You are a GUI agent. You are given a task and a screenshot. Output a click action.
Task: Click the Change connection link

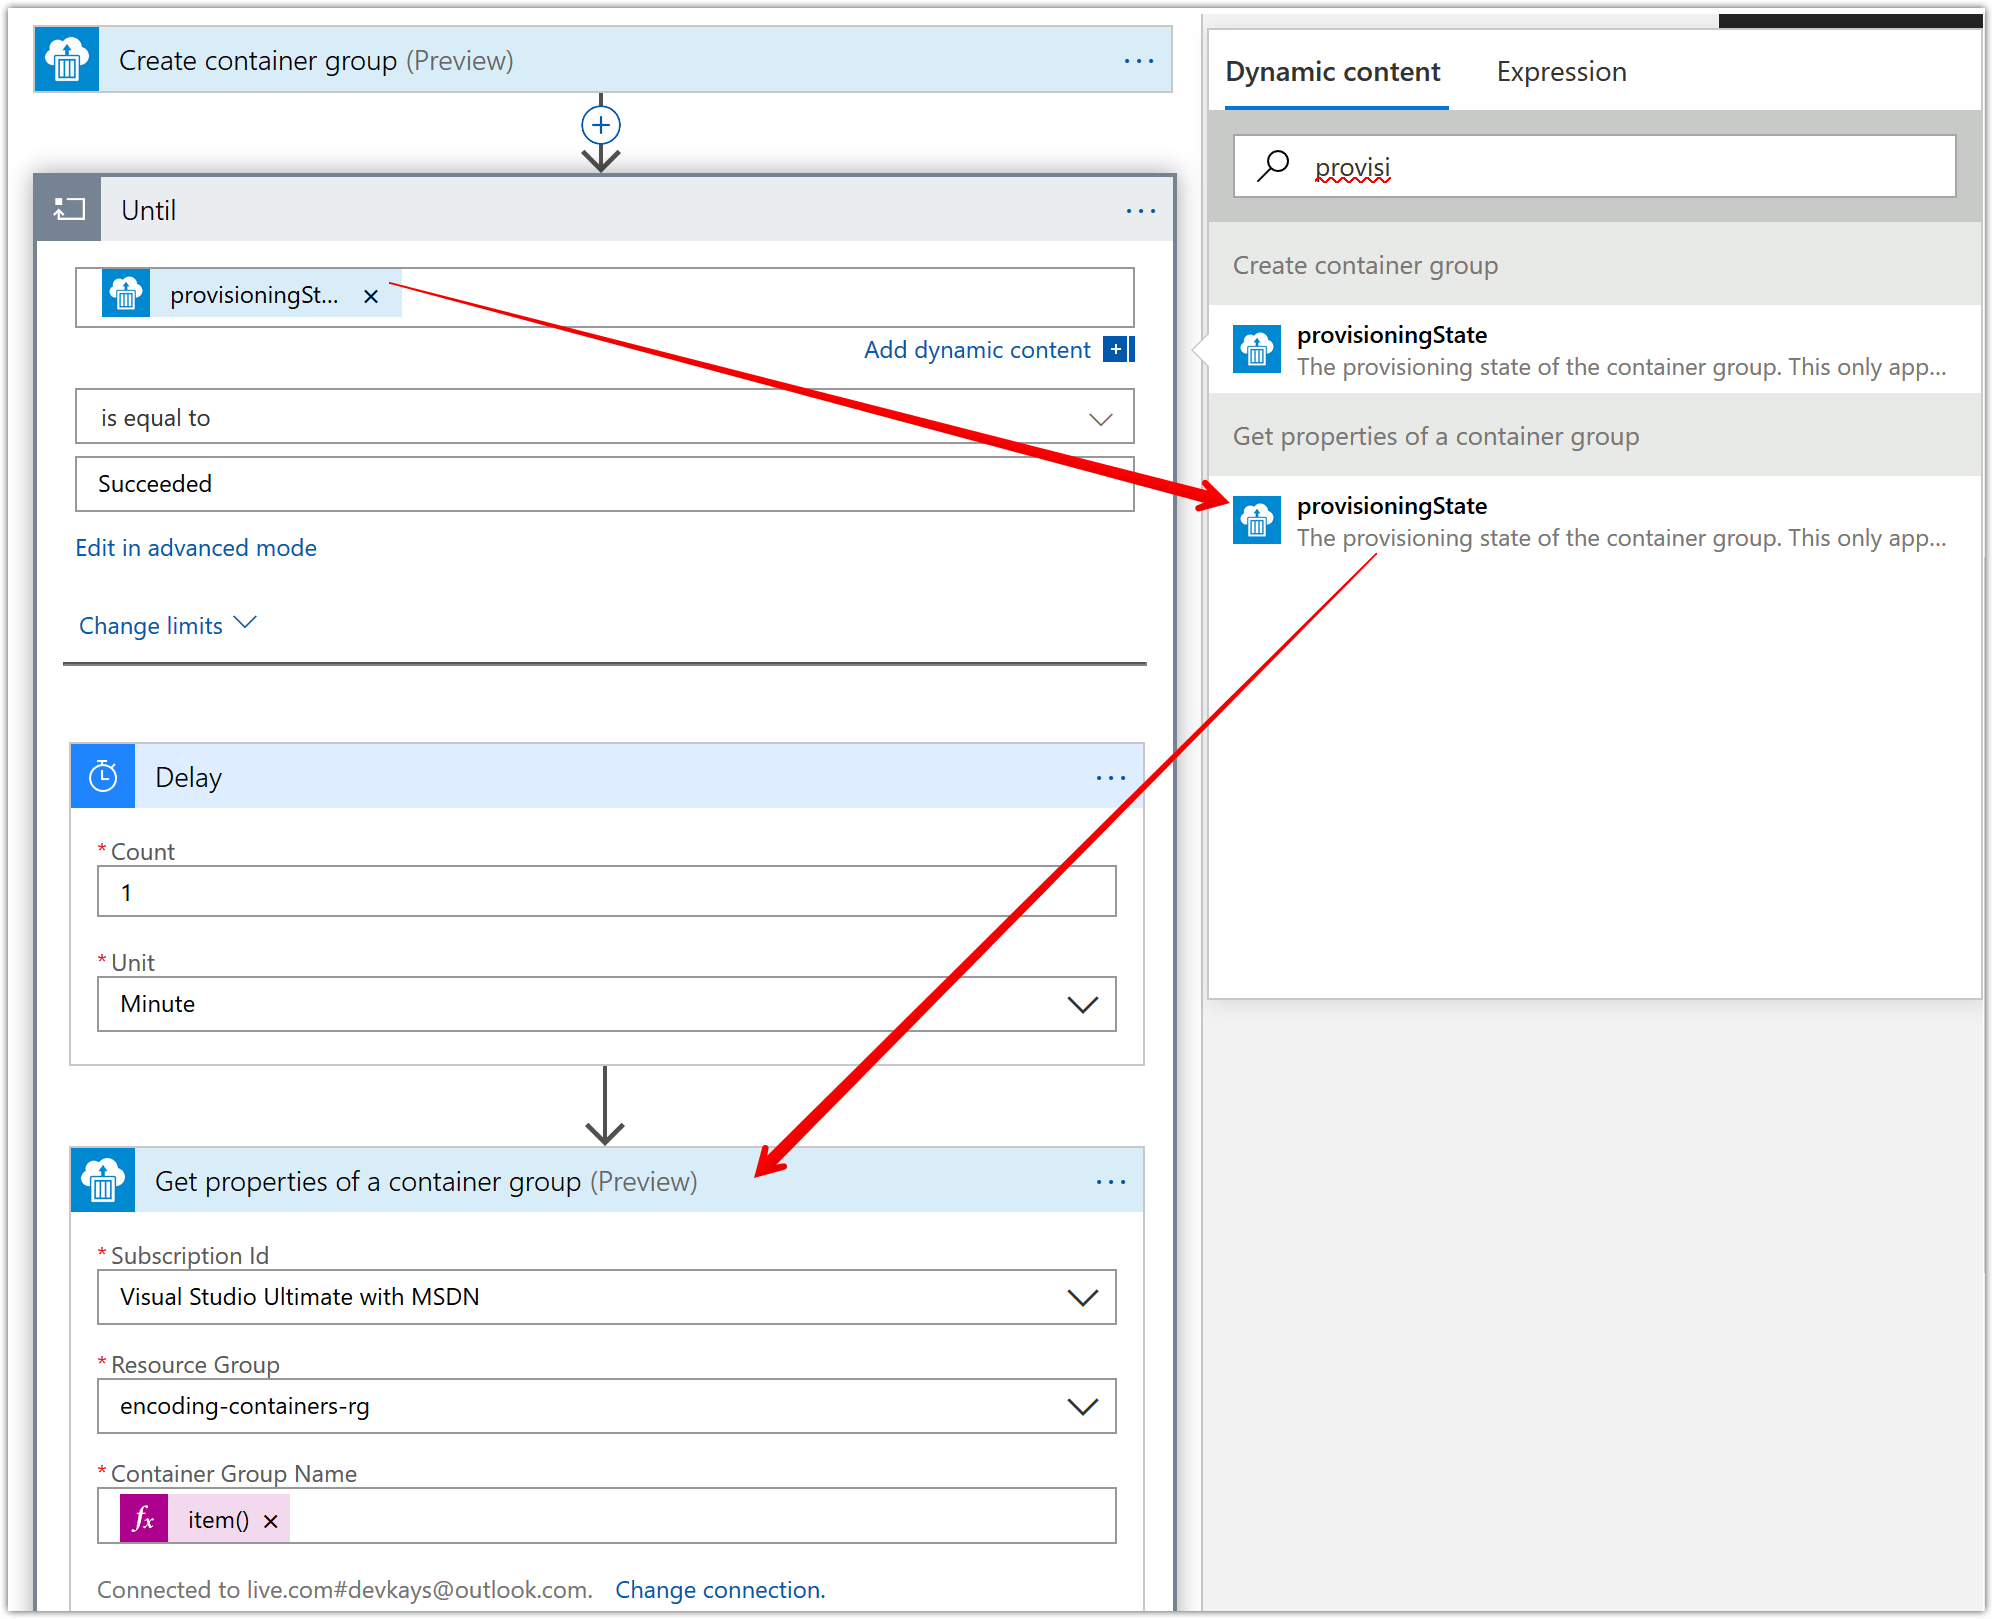coord(719,1589)
